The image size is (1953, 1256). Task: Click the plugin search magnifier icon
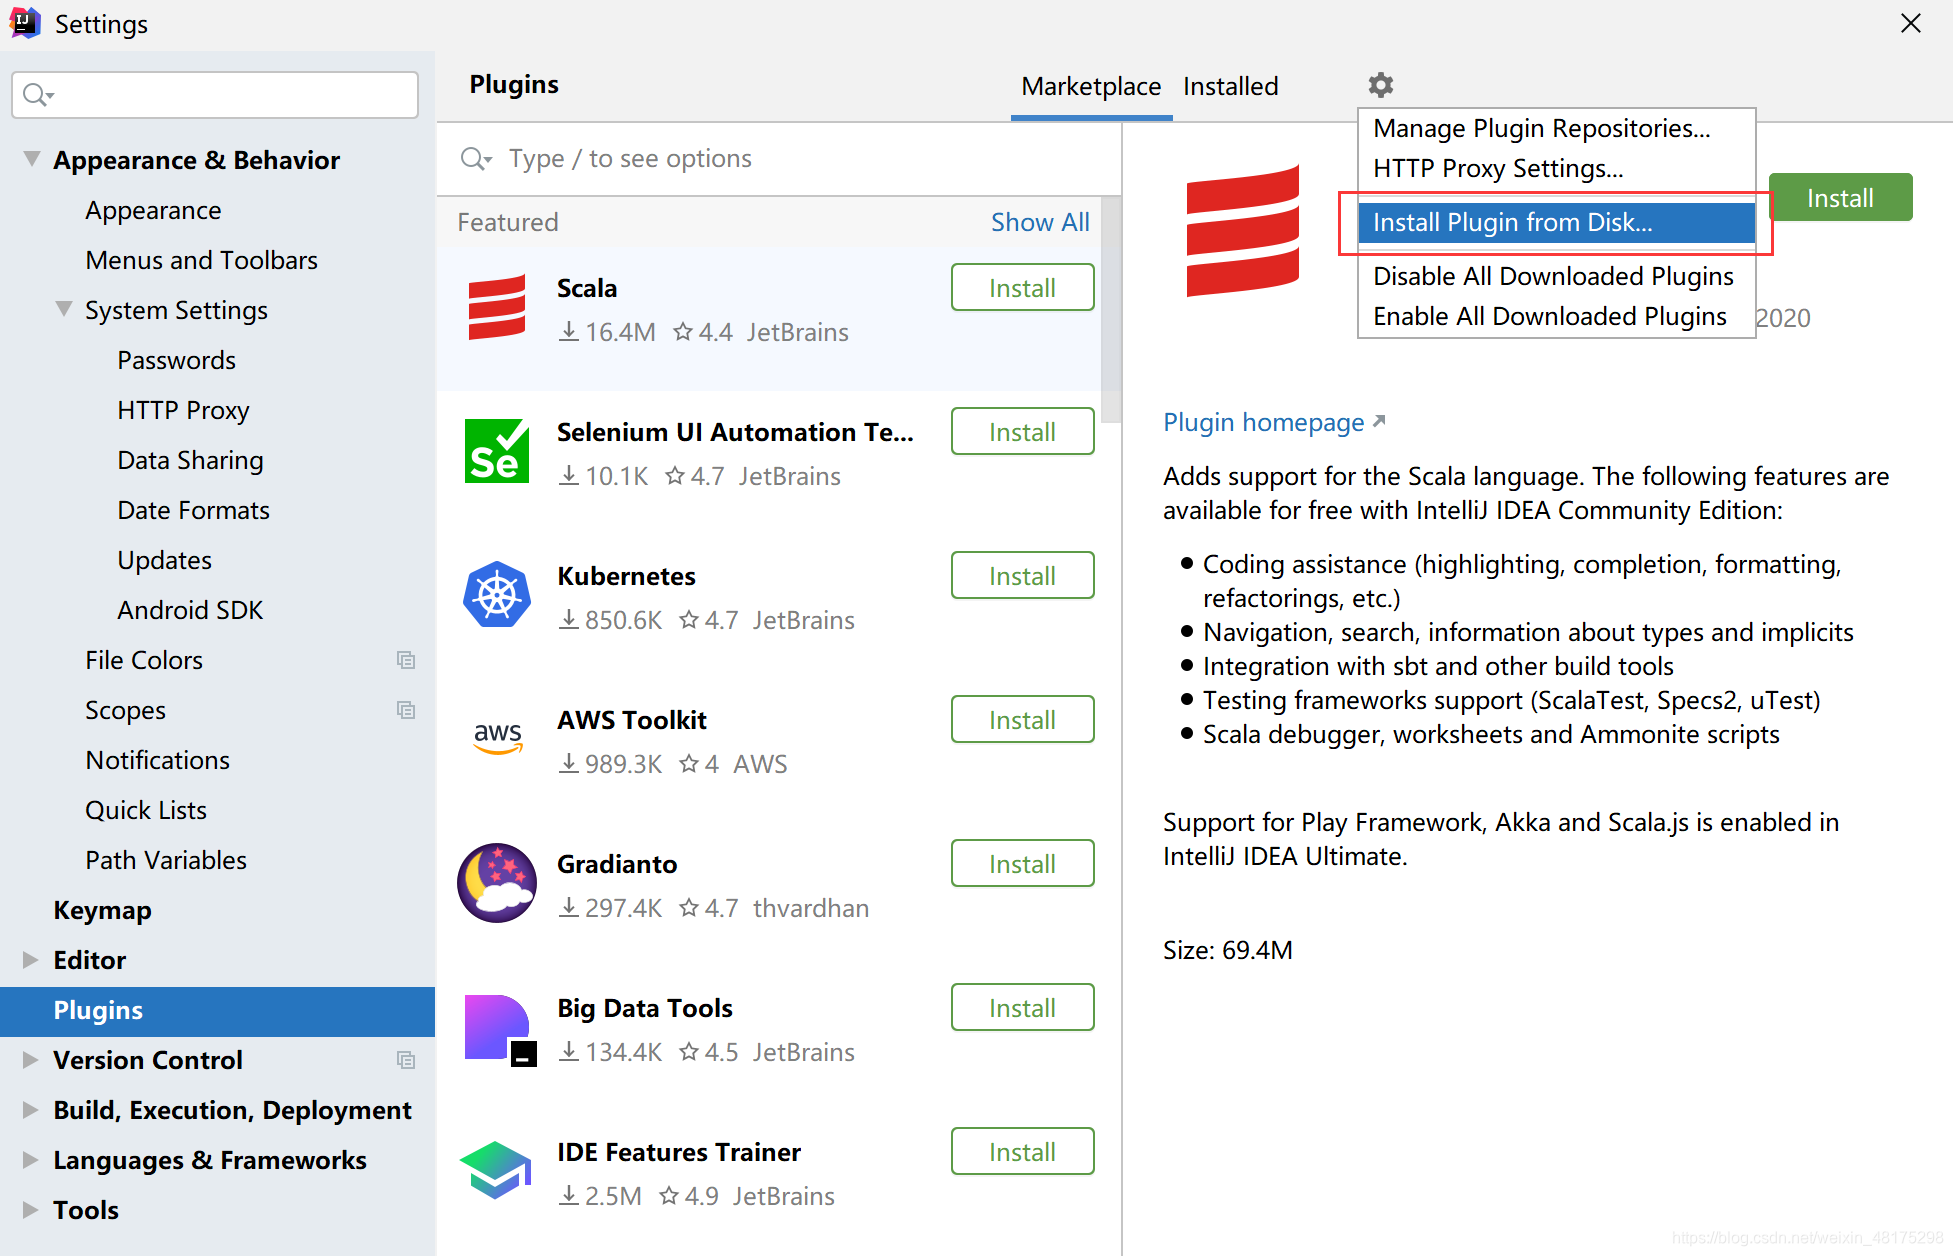[x=475, y=159]
